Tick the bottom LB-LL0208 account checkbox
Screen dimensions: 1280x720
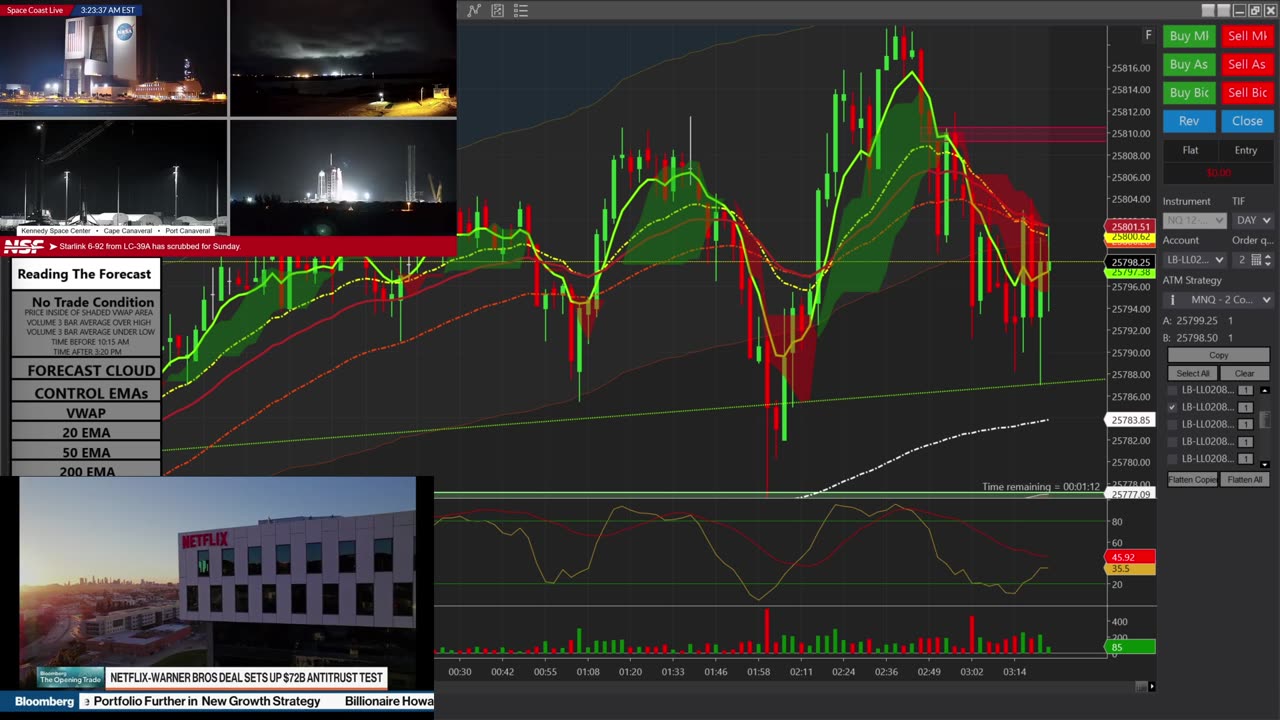point(1173,459)
